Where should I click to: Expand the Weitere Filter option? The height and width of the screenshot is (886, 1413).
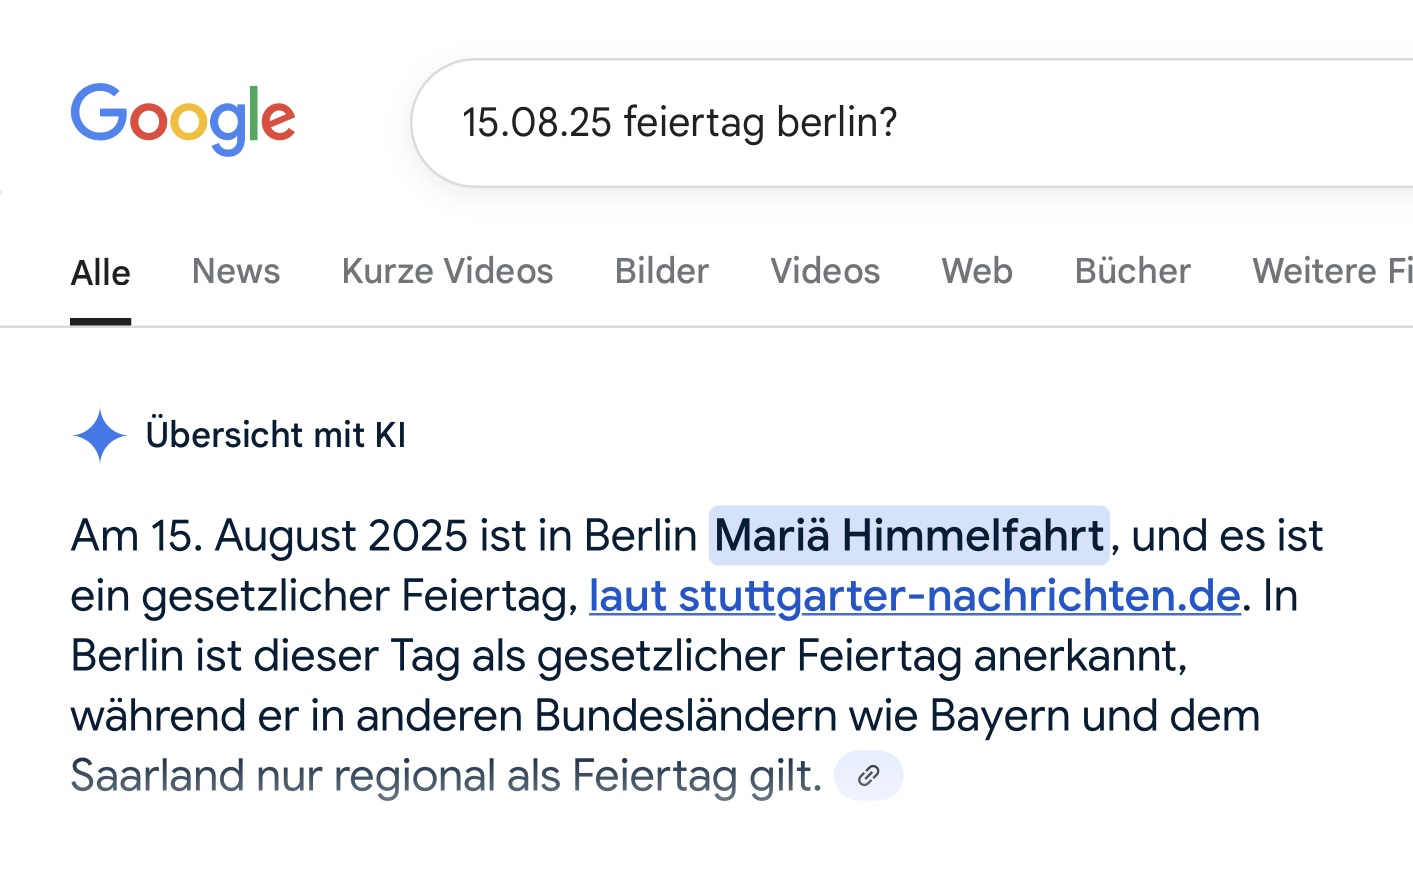click(x=1332, y=271)
